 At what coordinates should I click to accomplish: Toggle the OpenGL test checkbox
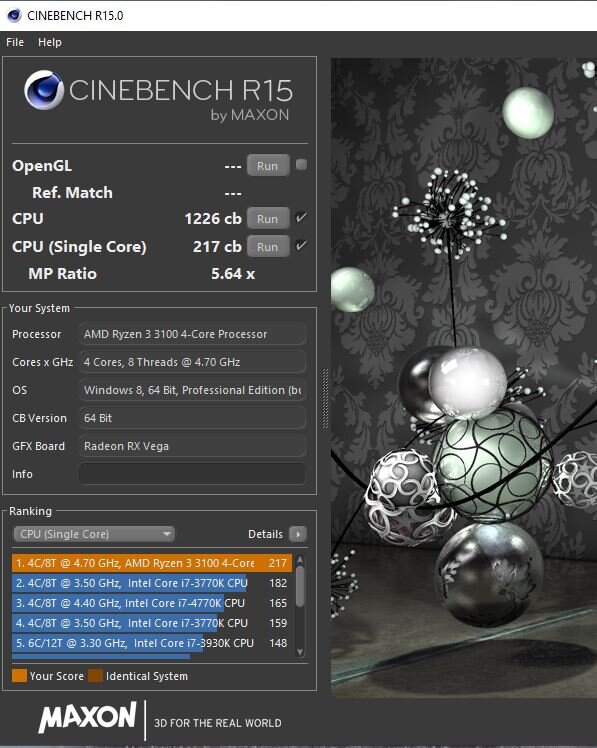point(301,165)
